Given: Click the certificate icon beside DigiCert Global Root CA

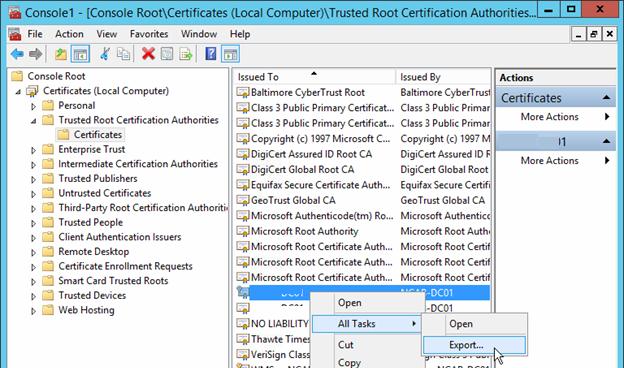Looking at the screenshot, I should 242,170.
